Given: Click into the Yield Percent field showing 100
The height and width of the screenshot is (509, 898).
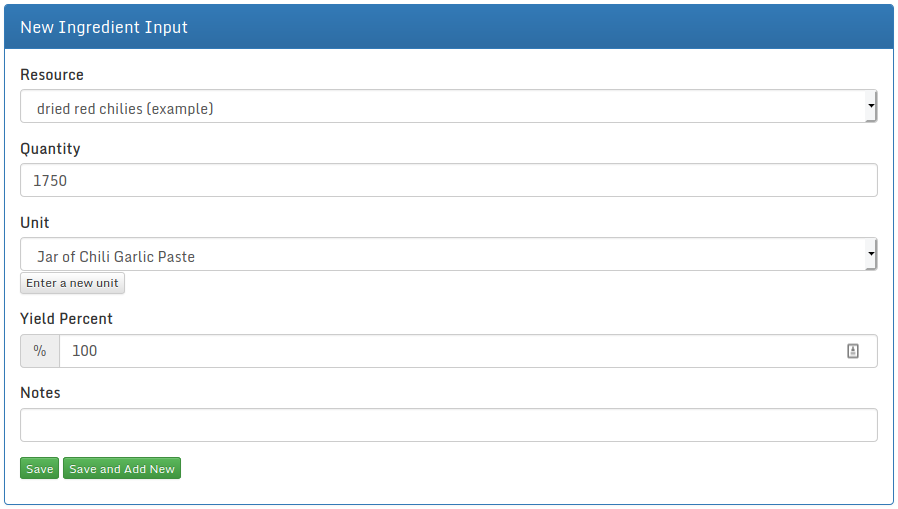Looking at the screenshot, I should click(450, 351).
